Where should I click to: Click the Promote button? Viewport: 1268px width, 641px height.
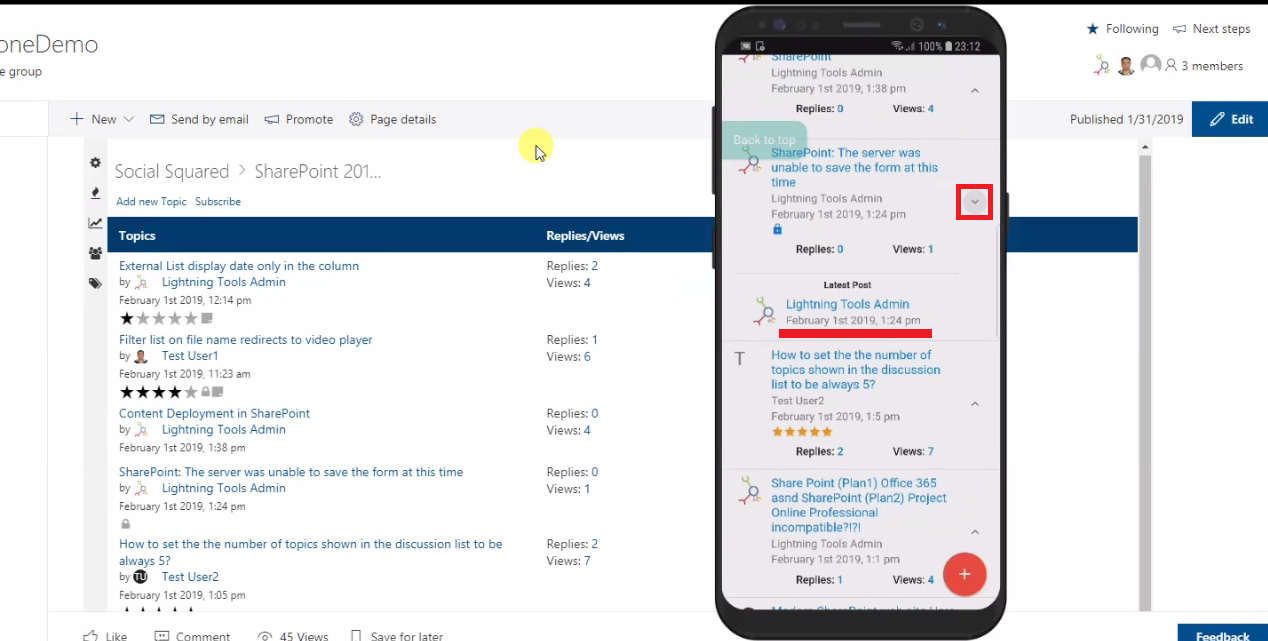point(299,119)
